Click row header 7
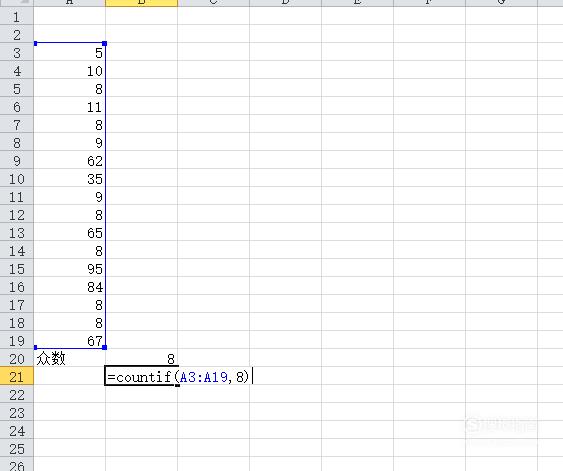This screenshot has height=471, width=563. 17,124
